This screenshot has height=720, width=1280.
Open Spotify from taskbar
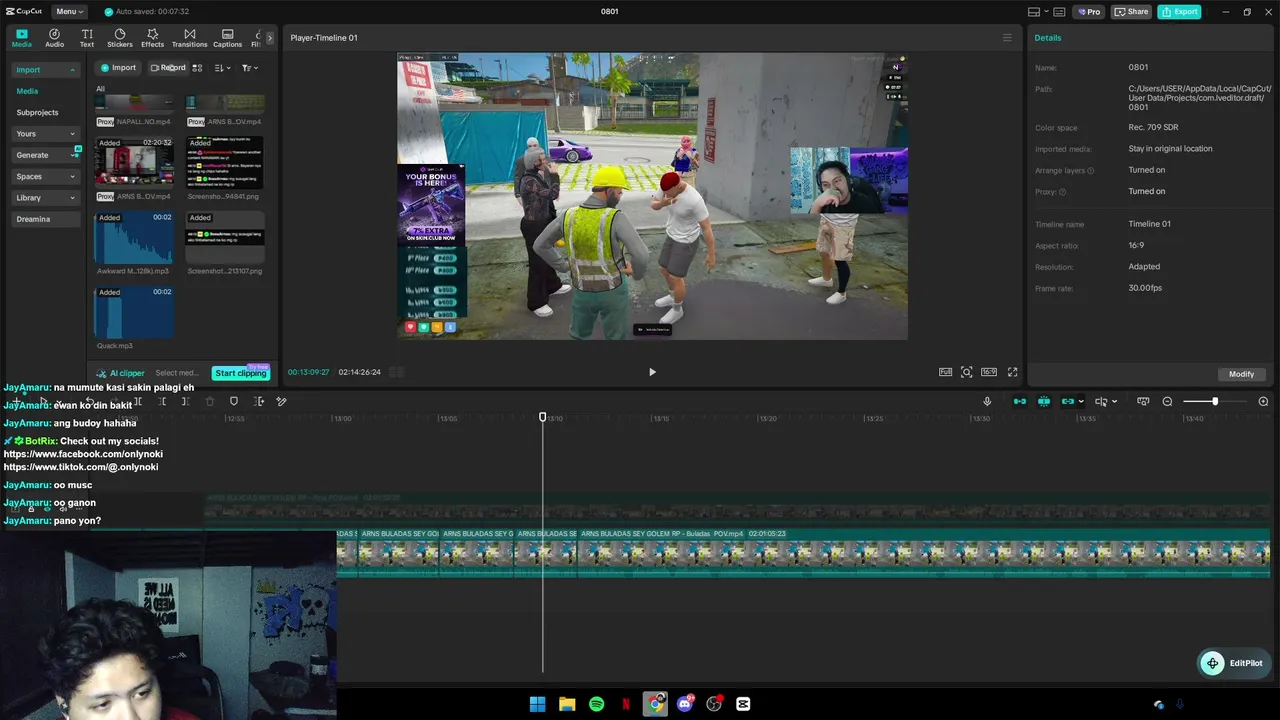[596, 704]
